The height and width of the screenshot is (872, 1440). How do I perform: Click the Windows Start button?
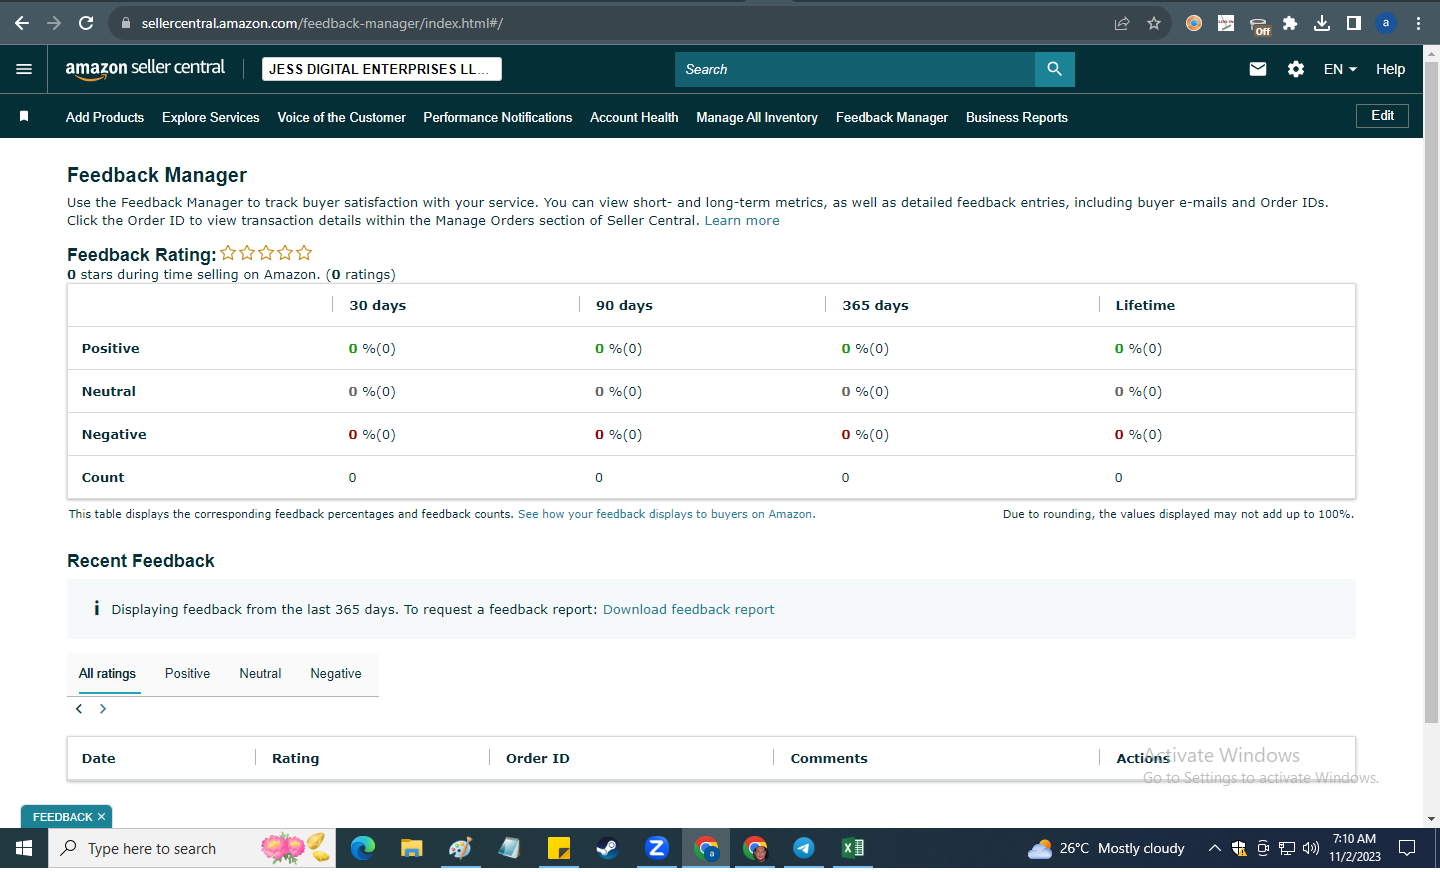click(24, 848)
